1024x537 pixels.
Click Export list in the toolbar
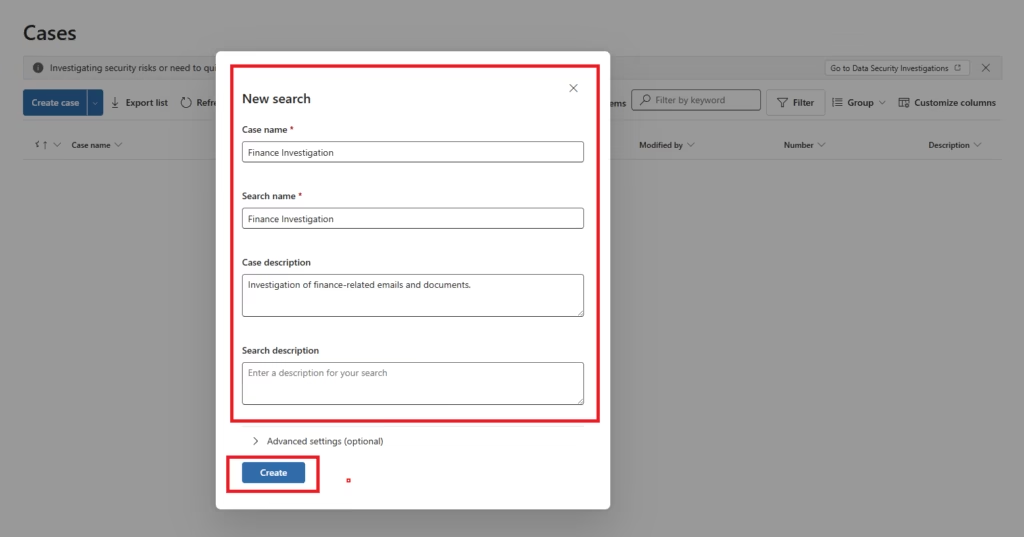[139, 103]
